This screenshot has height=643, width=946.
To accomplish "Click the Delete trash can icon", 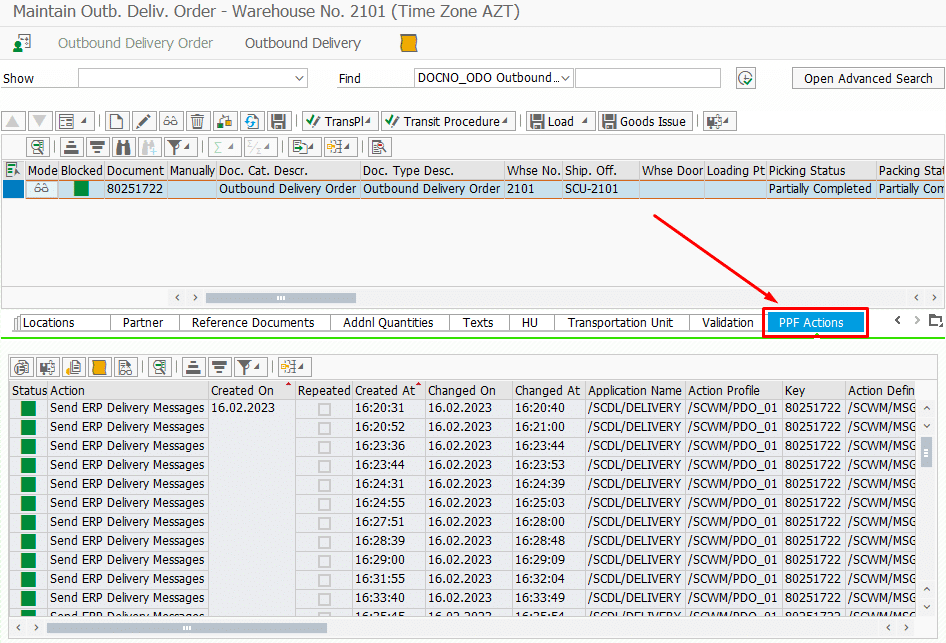I will (x=198, y=121).
